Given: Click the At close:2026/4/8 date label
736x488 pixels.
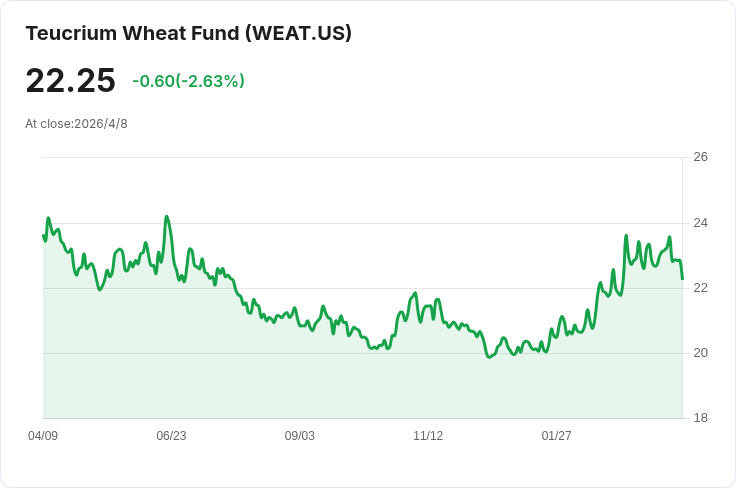Looking at the screenshot, I should coord(76,124).
